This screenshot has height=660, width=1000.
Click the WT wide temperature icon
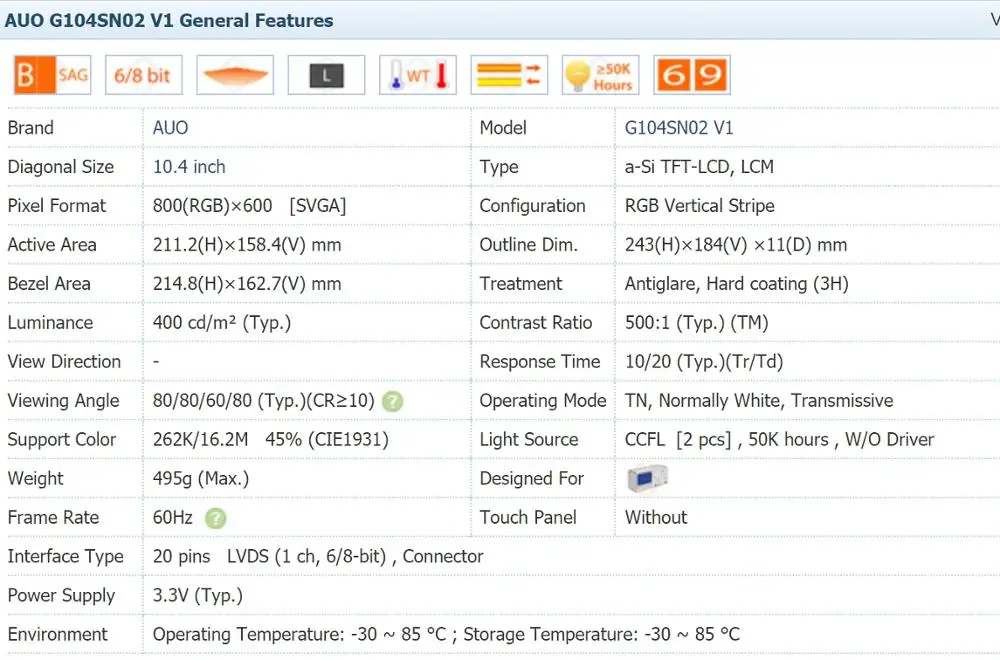418,75
